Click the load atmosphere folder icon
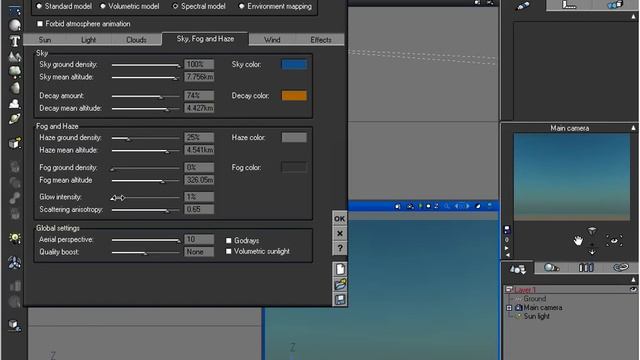 [340, 284]
